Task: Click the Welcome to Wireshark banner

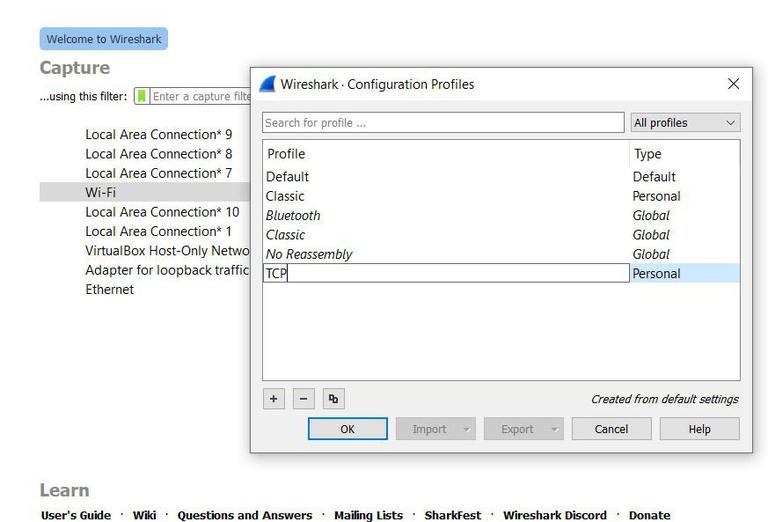Action: tap(104, 39)
